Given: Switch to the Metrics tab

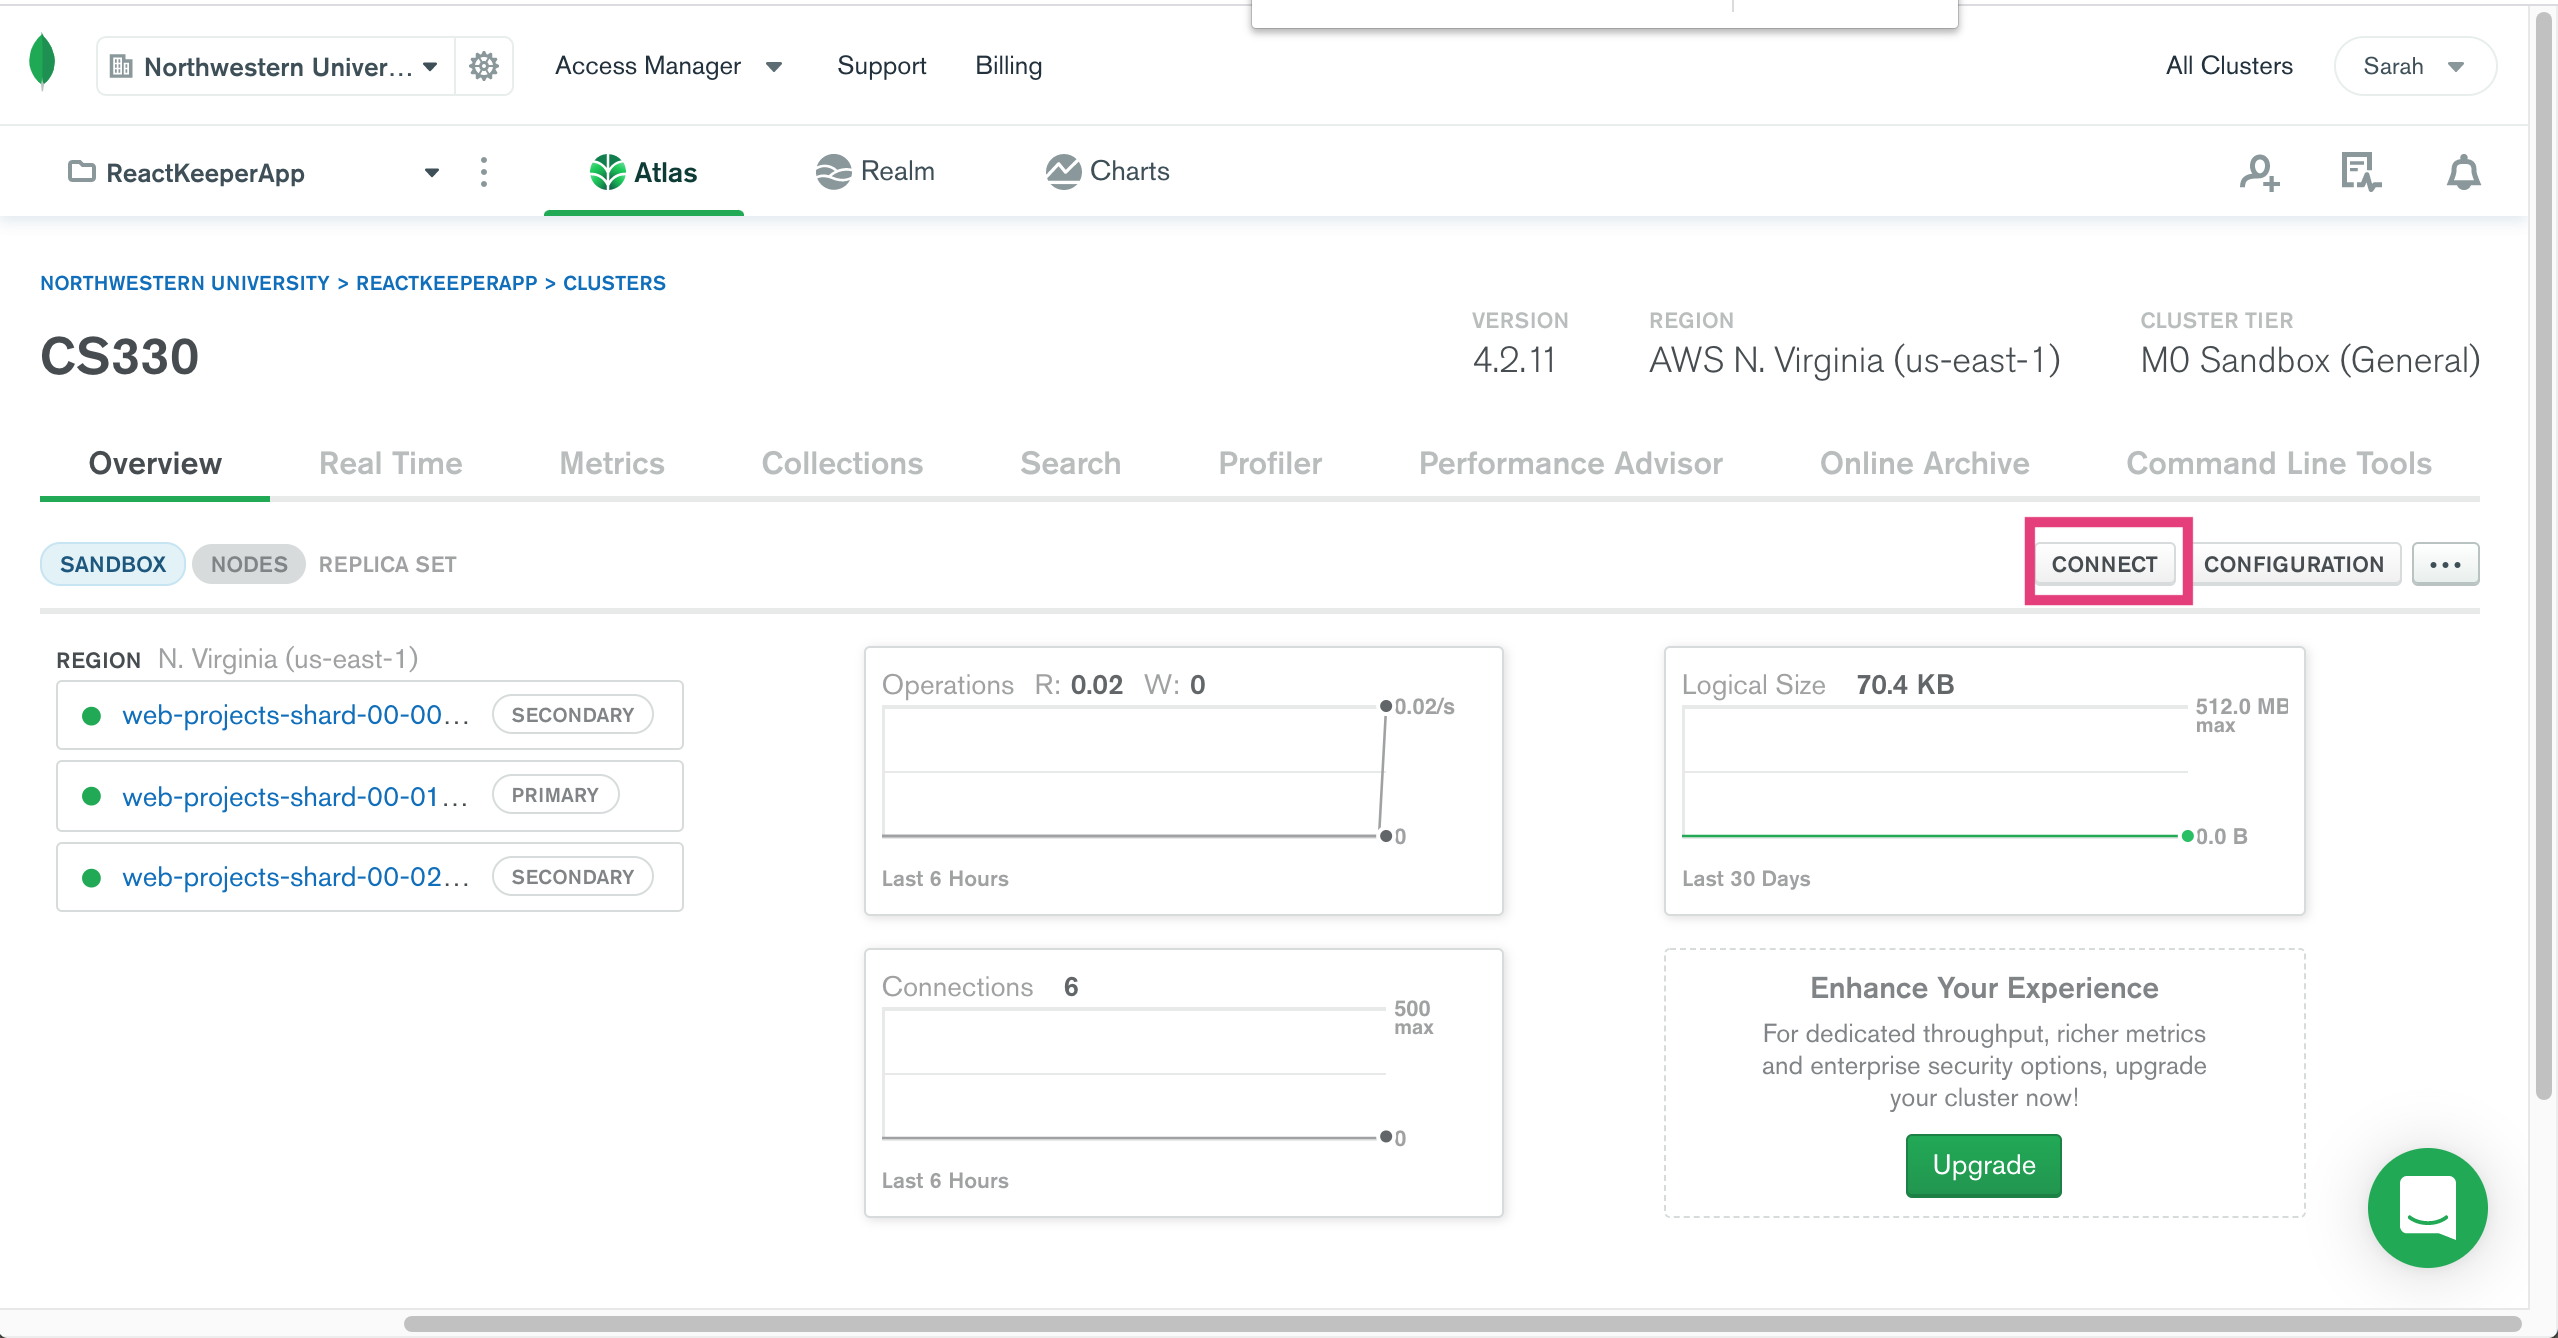Looking at the screenshot, I should (612, 463).
